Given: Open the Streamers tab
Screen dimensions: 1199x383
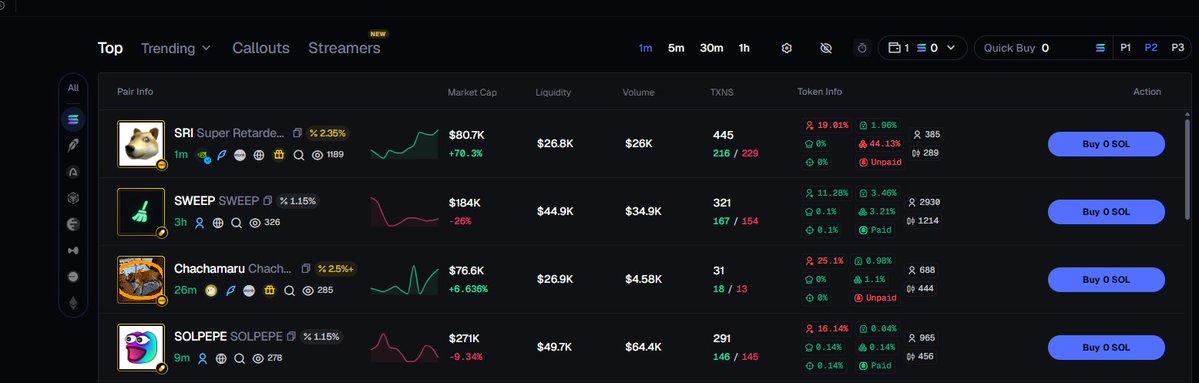Looking at the screenshot, I should coord(344,48).
